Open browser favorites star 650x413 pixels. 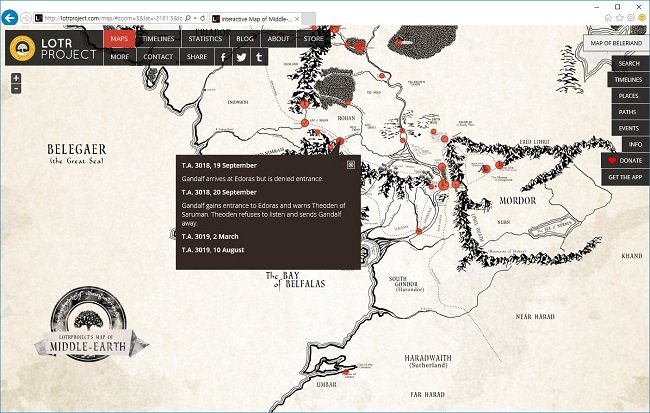point(620,18)
